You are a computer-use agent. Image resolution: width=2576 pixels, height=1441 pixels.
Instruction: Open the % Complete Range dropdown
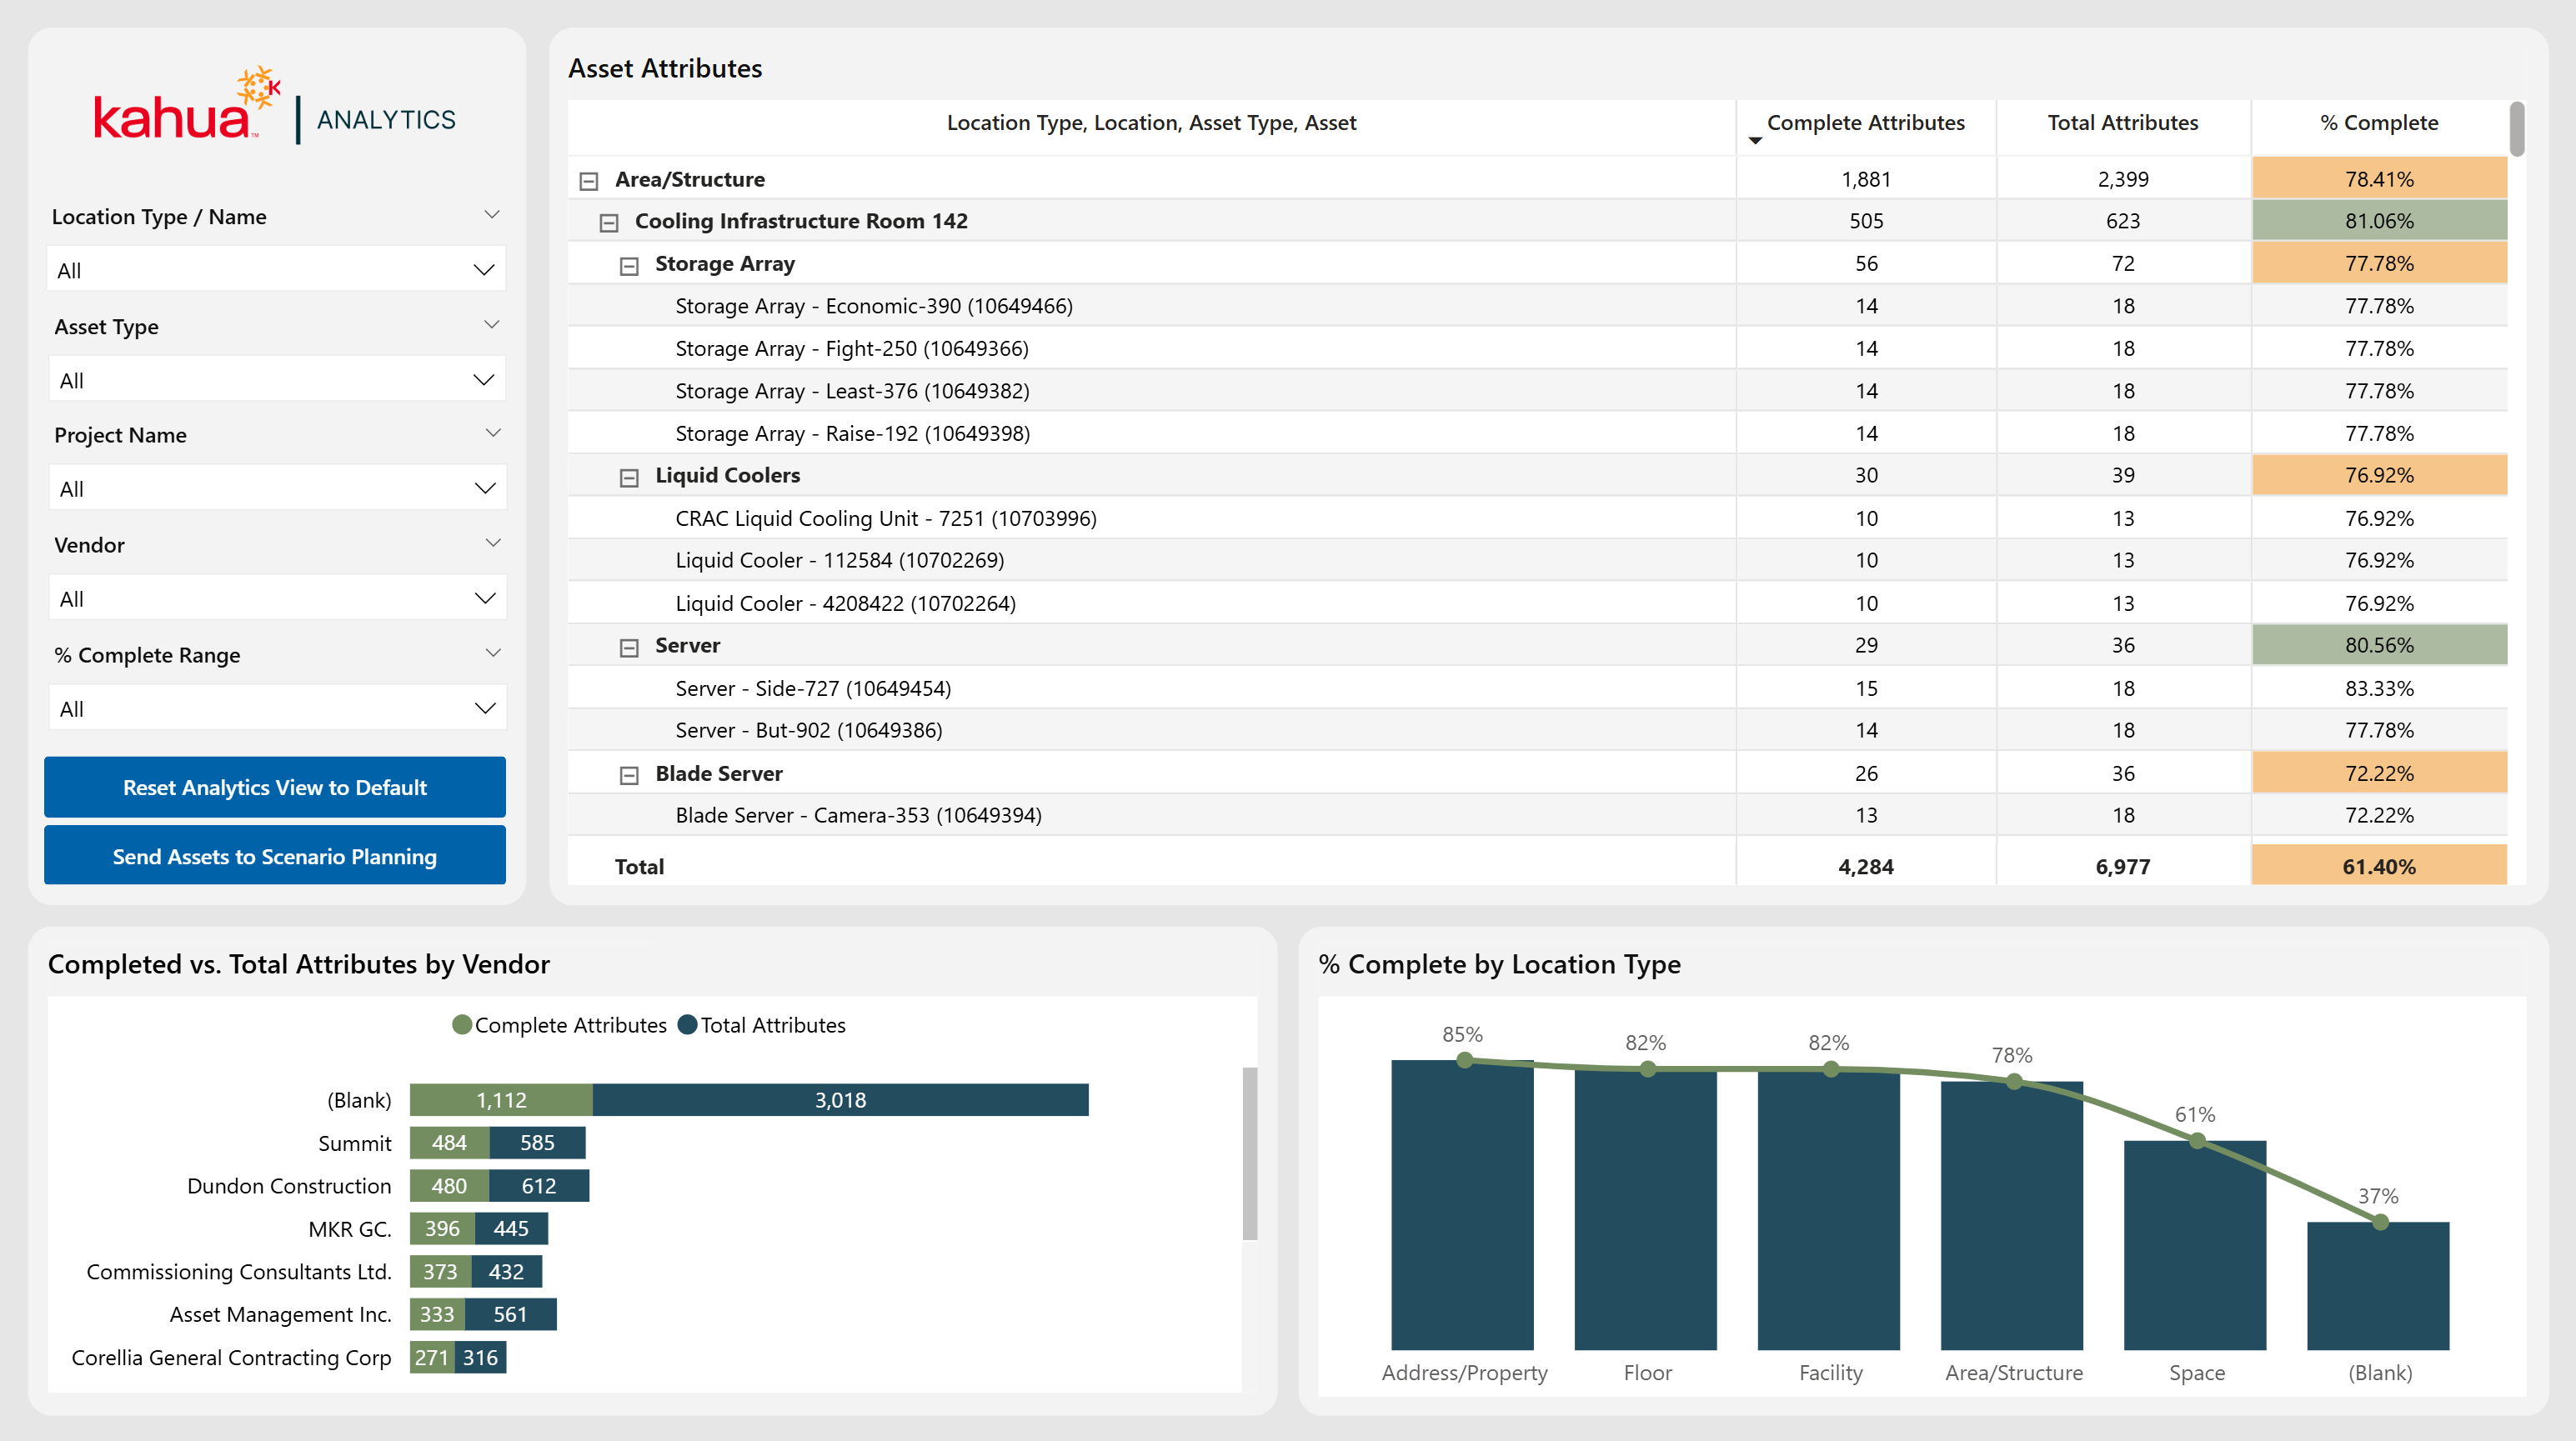tap(276, 709)
